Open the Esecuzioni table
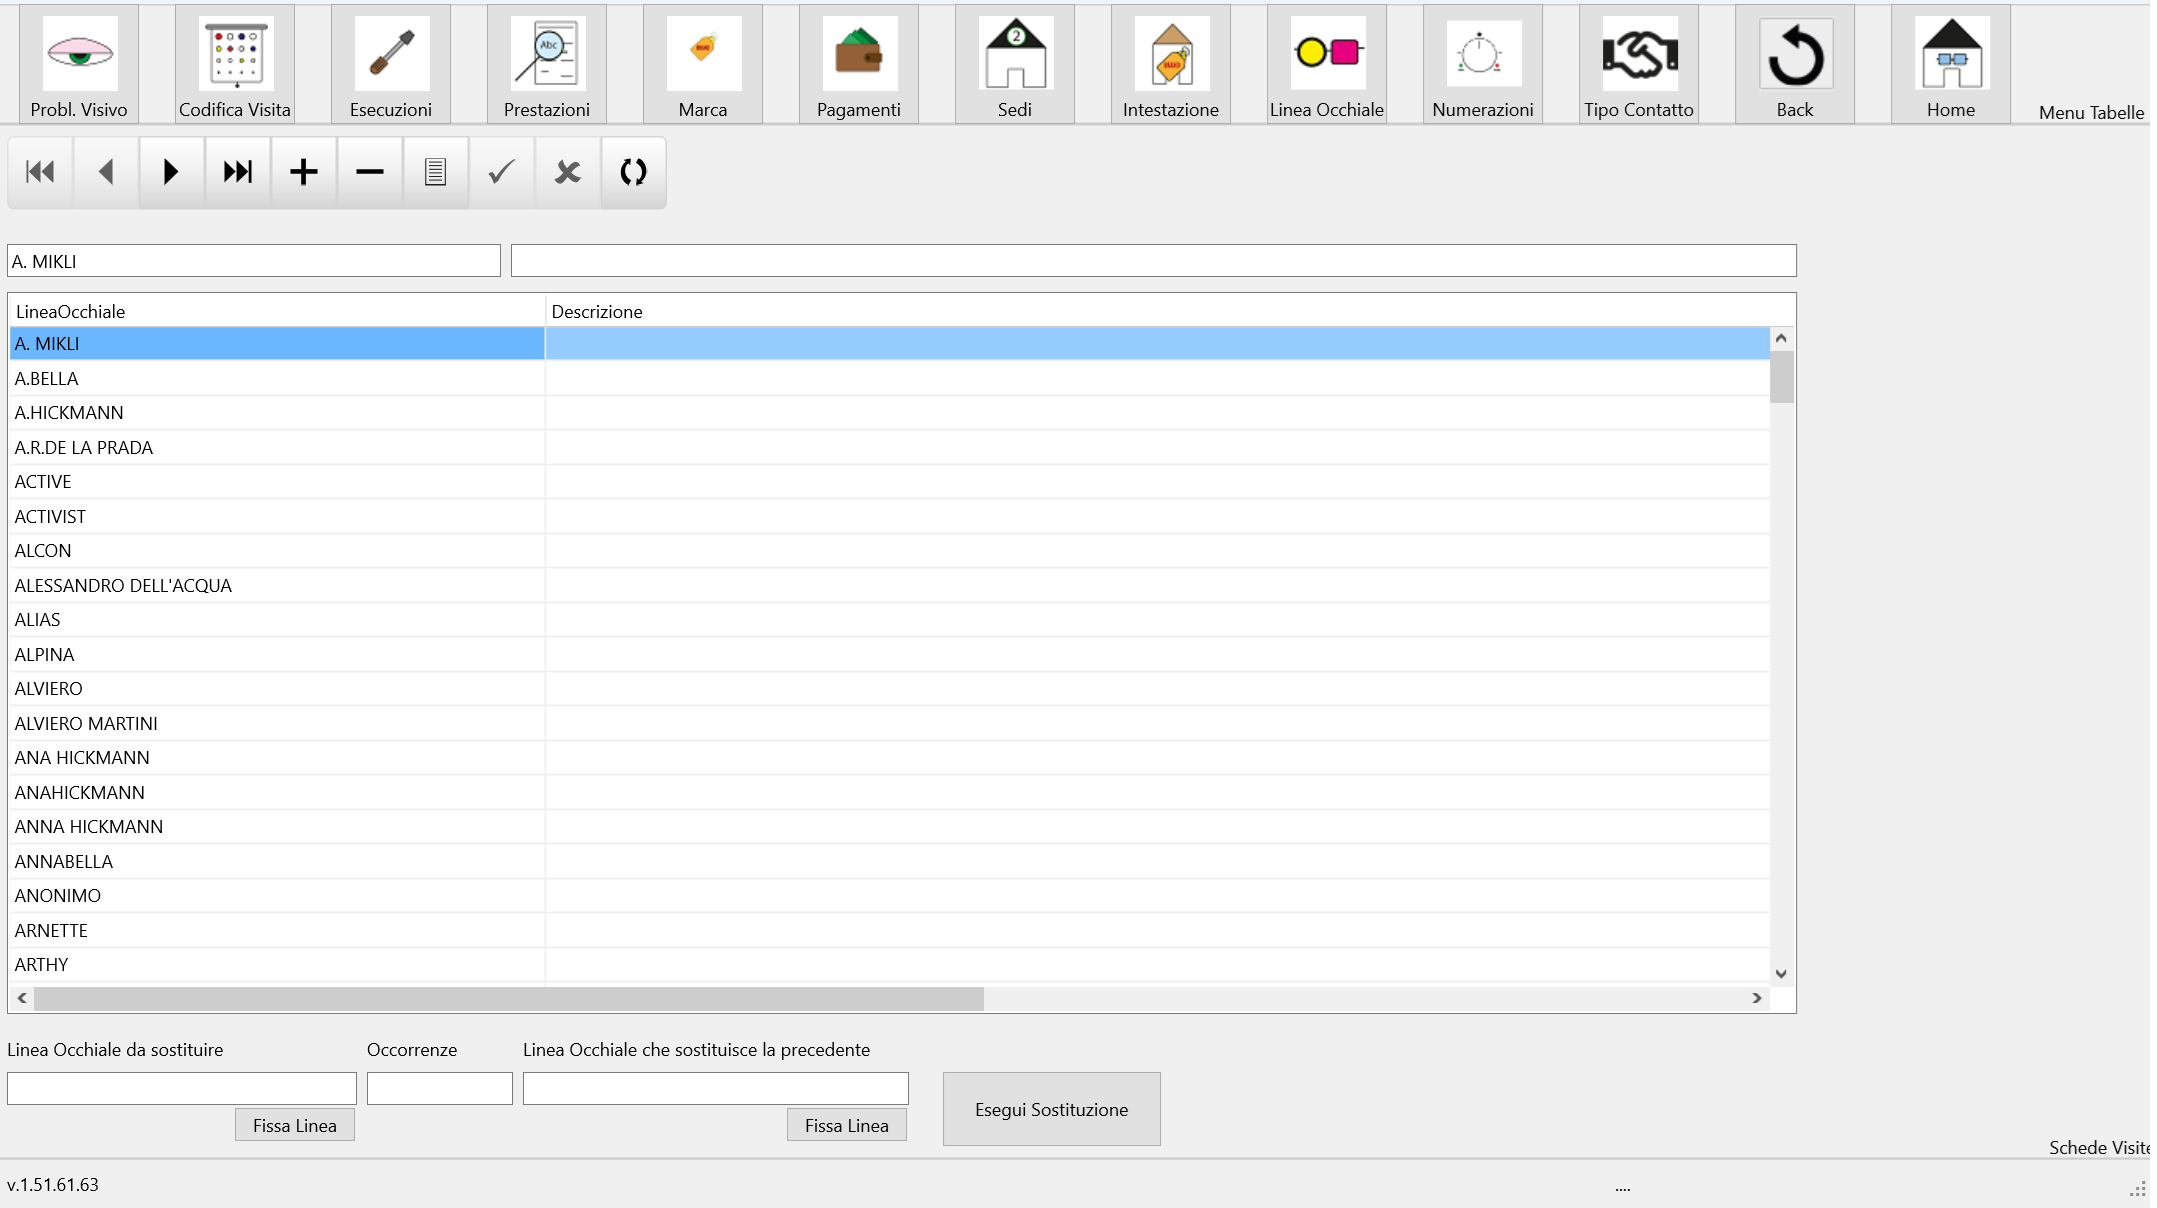The width and height of the screenshot is (2157, 1208). (x=391, y=64)
